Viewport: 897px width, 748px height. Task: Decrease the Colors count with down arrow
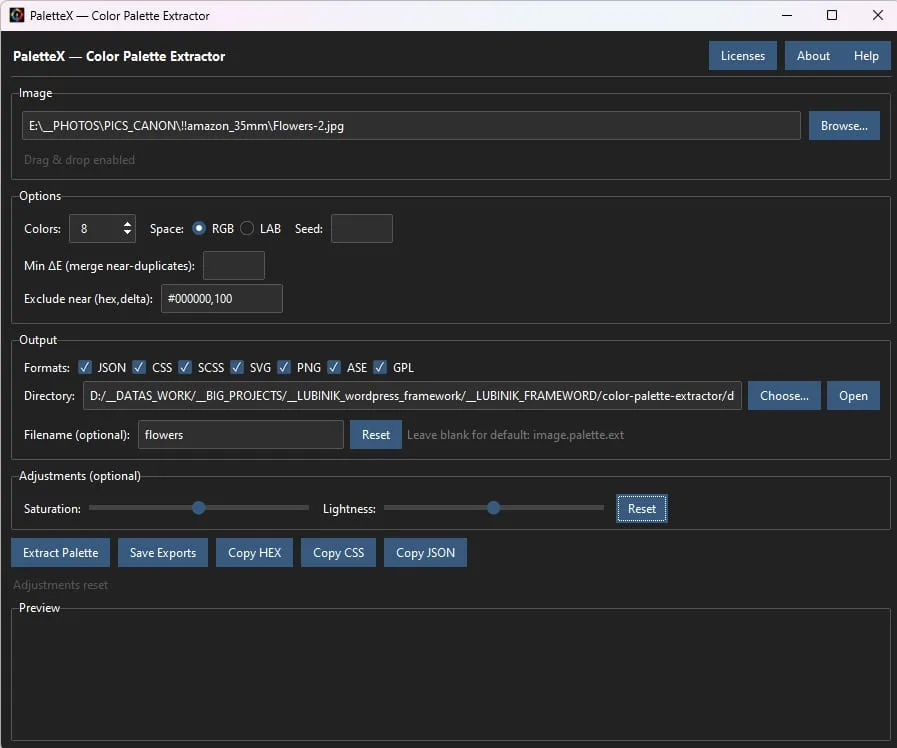pyautogui.click(x=128, y=234)
